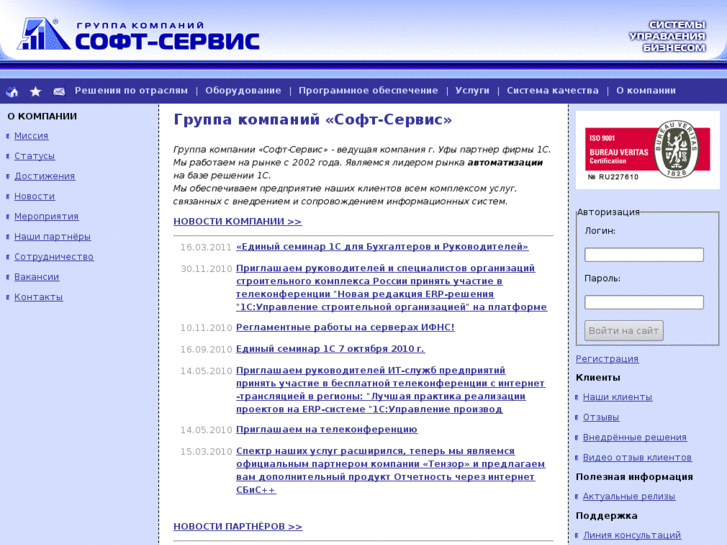Open news dated 30.11.2010 about строительного комплекса

pyautogui.click(x=391, y=288)
